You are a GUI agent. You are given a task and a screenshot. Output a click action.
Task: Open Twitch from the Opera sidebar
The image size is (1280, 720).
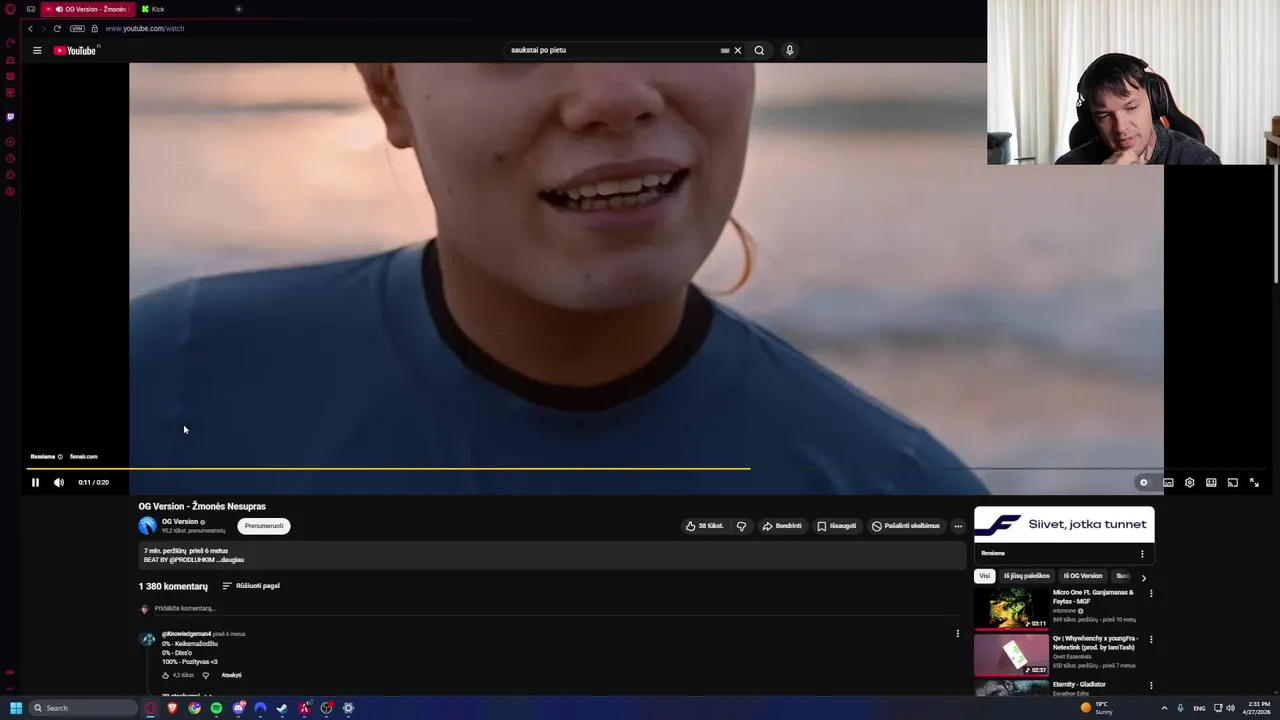click(x=10, y=117)
